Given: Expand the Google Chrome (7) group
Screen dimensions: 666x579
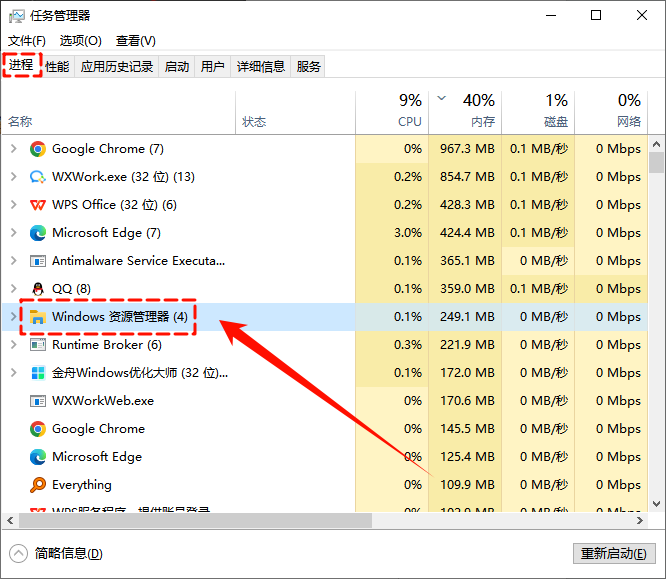Looking at the screenshot, I should coord(14,149).
